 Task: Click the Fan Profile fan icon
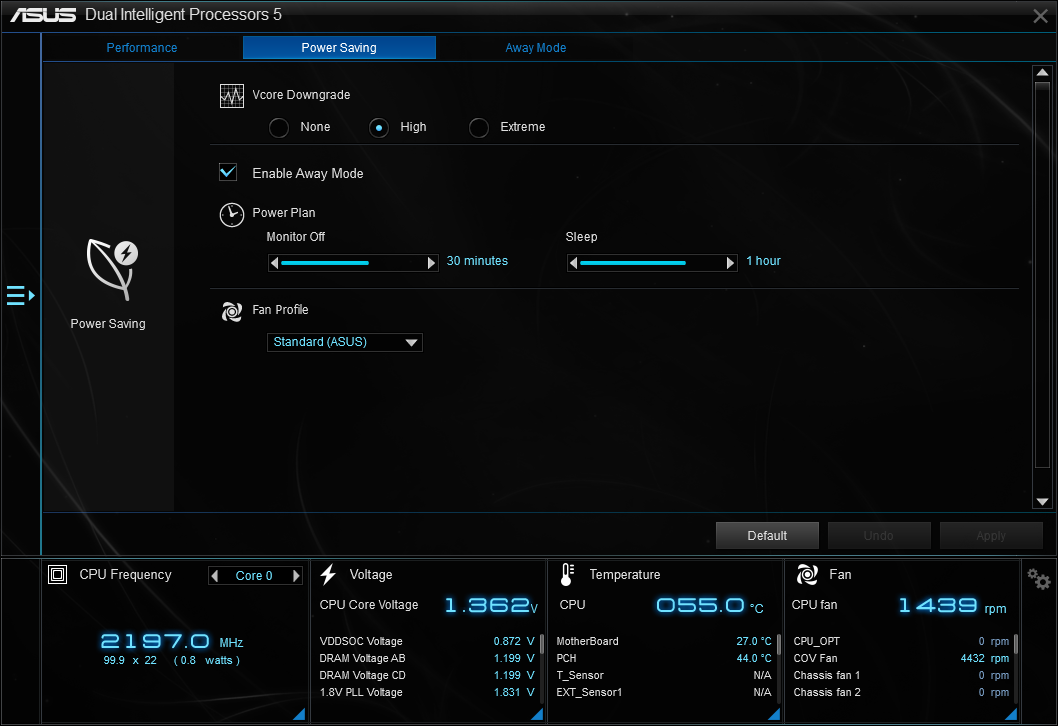[x=231, y=312]
